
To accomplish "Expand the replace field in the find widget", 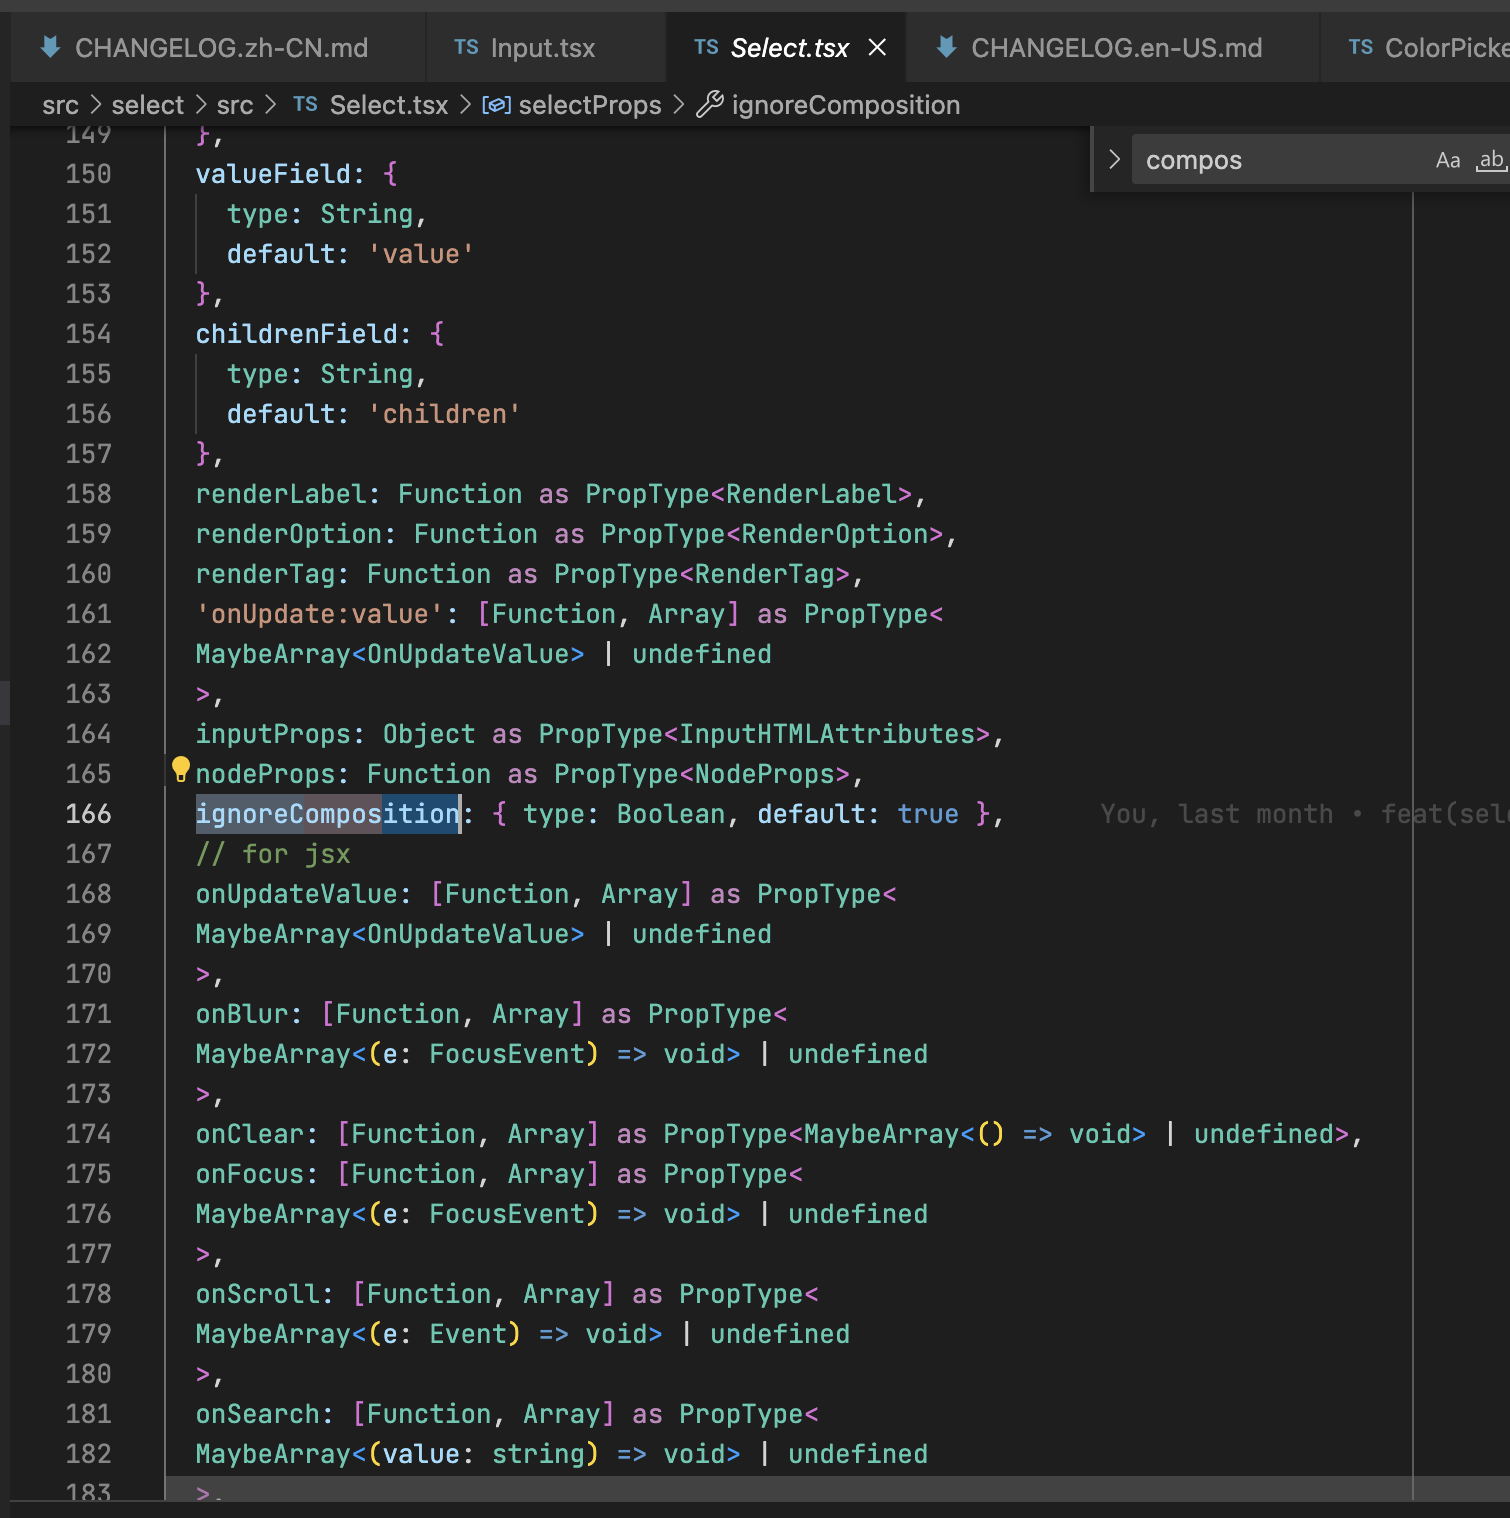I will click(1113, 159).
